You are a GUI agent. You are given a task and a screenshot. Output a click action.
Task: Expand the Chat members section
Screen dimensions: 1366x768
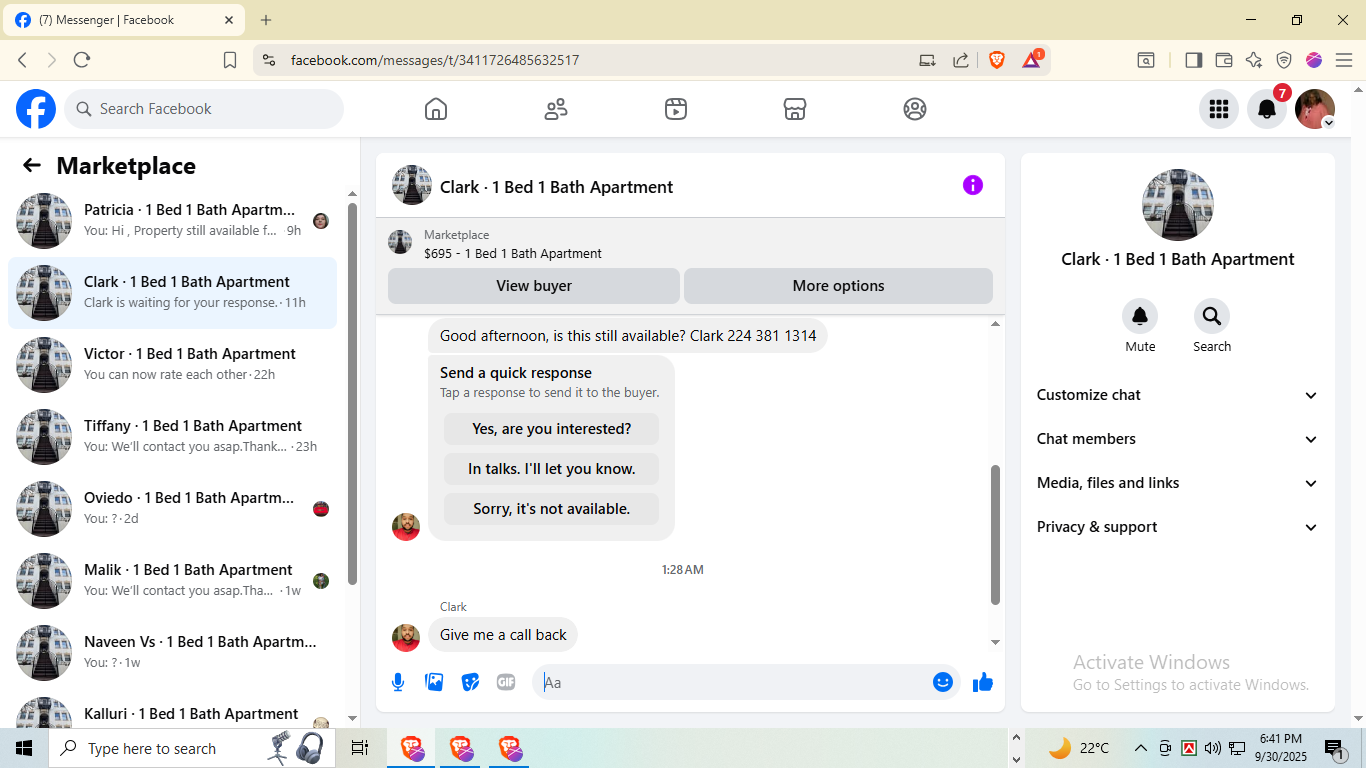tap(1178, 439)
